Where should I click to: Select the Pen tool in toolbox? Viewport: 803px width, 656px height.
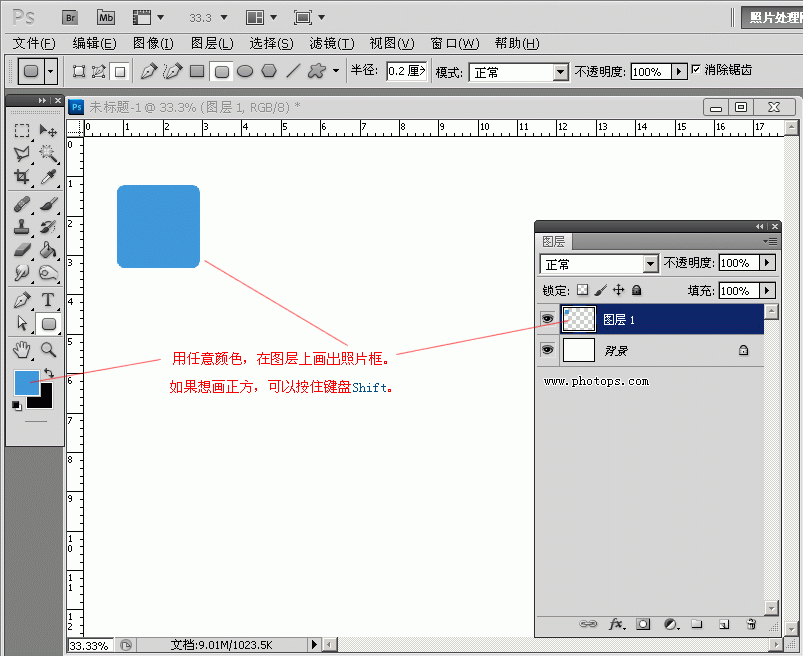(22, 300)
